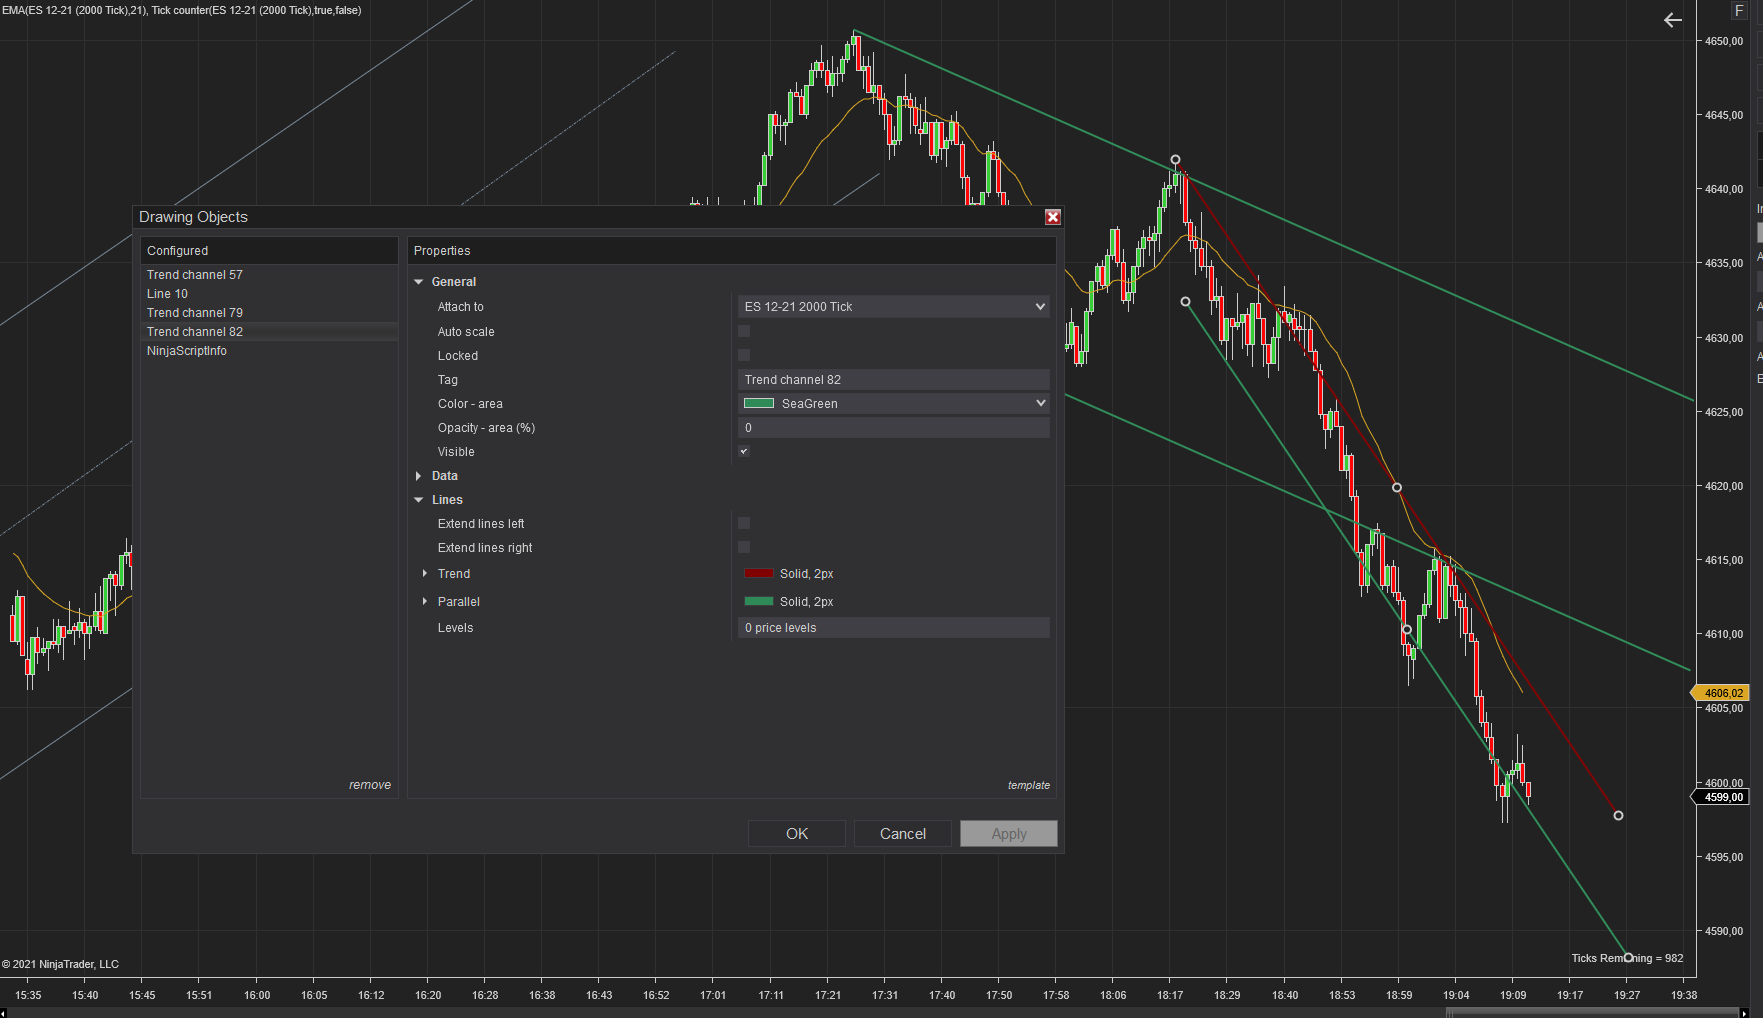Expand the Trend line properties
The height and width of the screenshot is (1018, 1763).
click(x=425, y=574)
